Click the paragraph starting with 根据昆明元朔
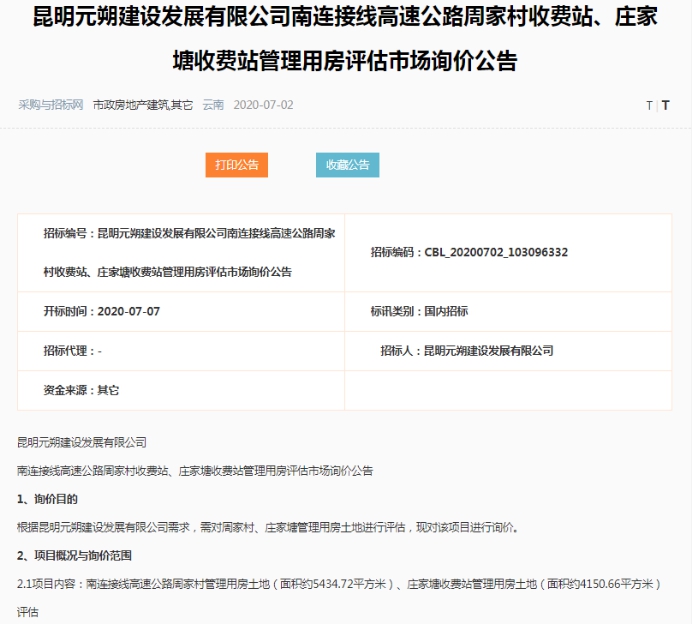693x624 pixels. (268, 526)
